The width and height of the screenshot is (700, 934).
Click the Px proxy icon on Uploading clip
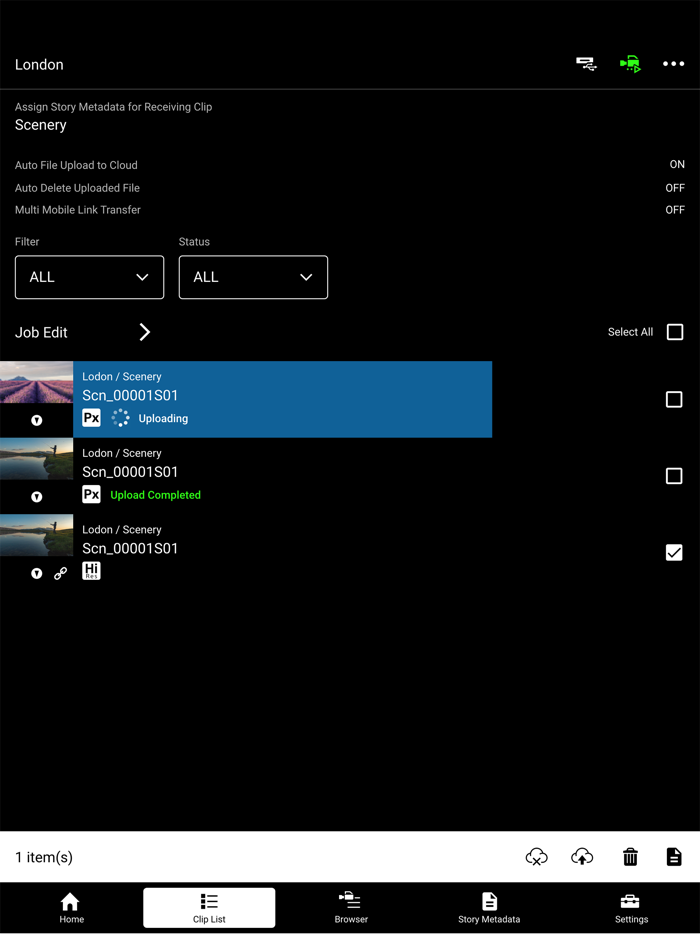click(x=91, y=418)
